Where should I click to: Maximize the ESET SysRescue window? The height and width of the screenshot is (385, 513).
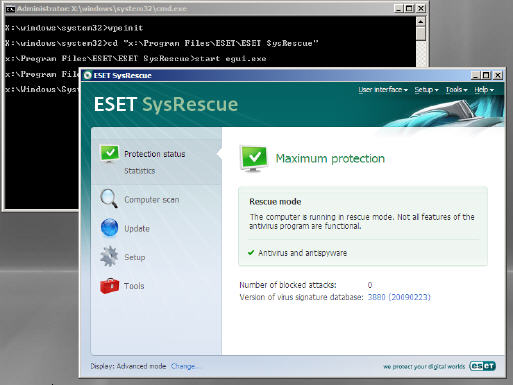coord(486,75)
